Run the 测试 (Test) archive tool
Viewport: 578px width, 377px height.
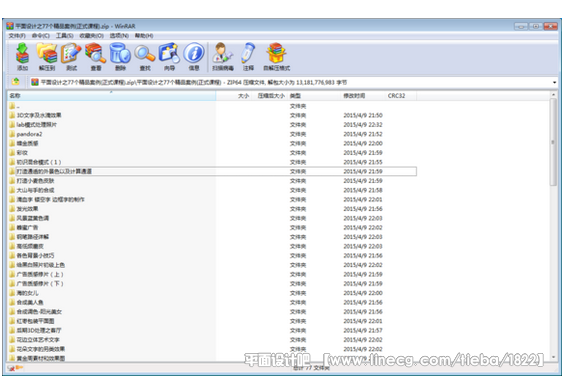coord(71,56)
